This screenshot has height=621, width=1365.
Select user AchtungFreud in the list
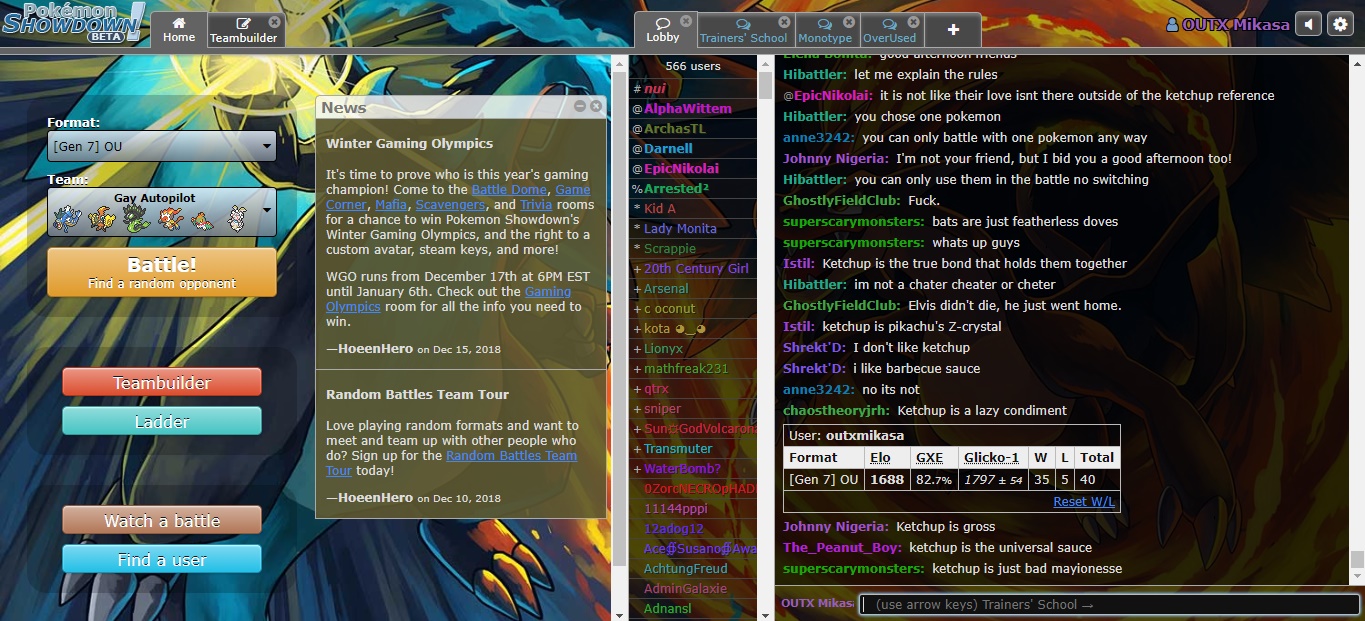coord(693,568)
